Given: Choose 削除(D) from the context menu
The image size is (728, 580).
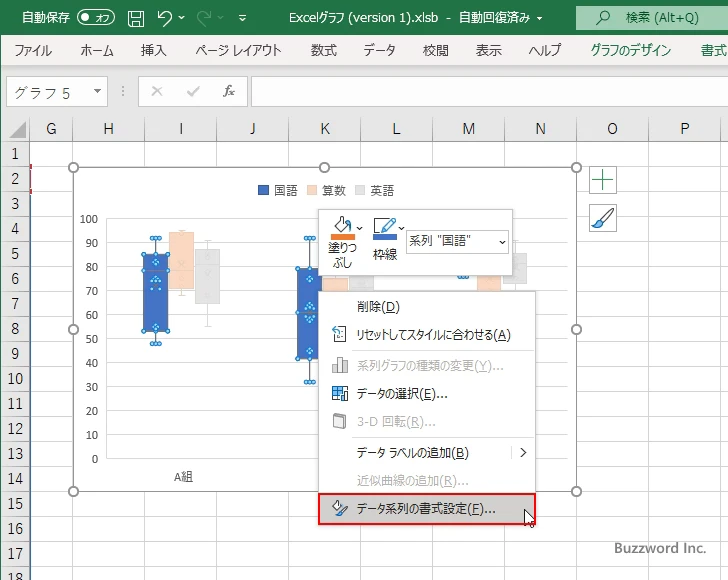Looking at the screenshot, I should [427, 306].
